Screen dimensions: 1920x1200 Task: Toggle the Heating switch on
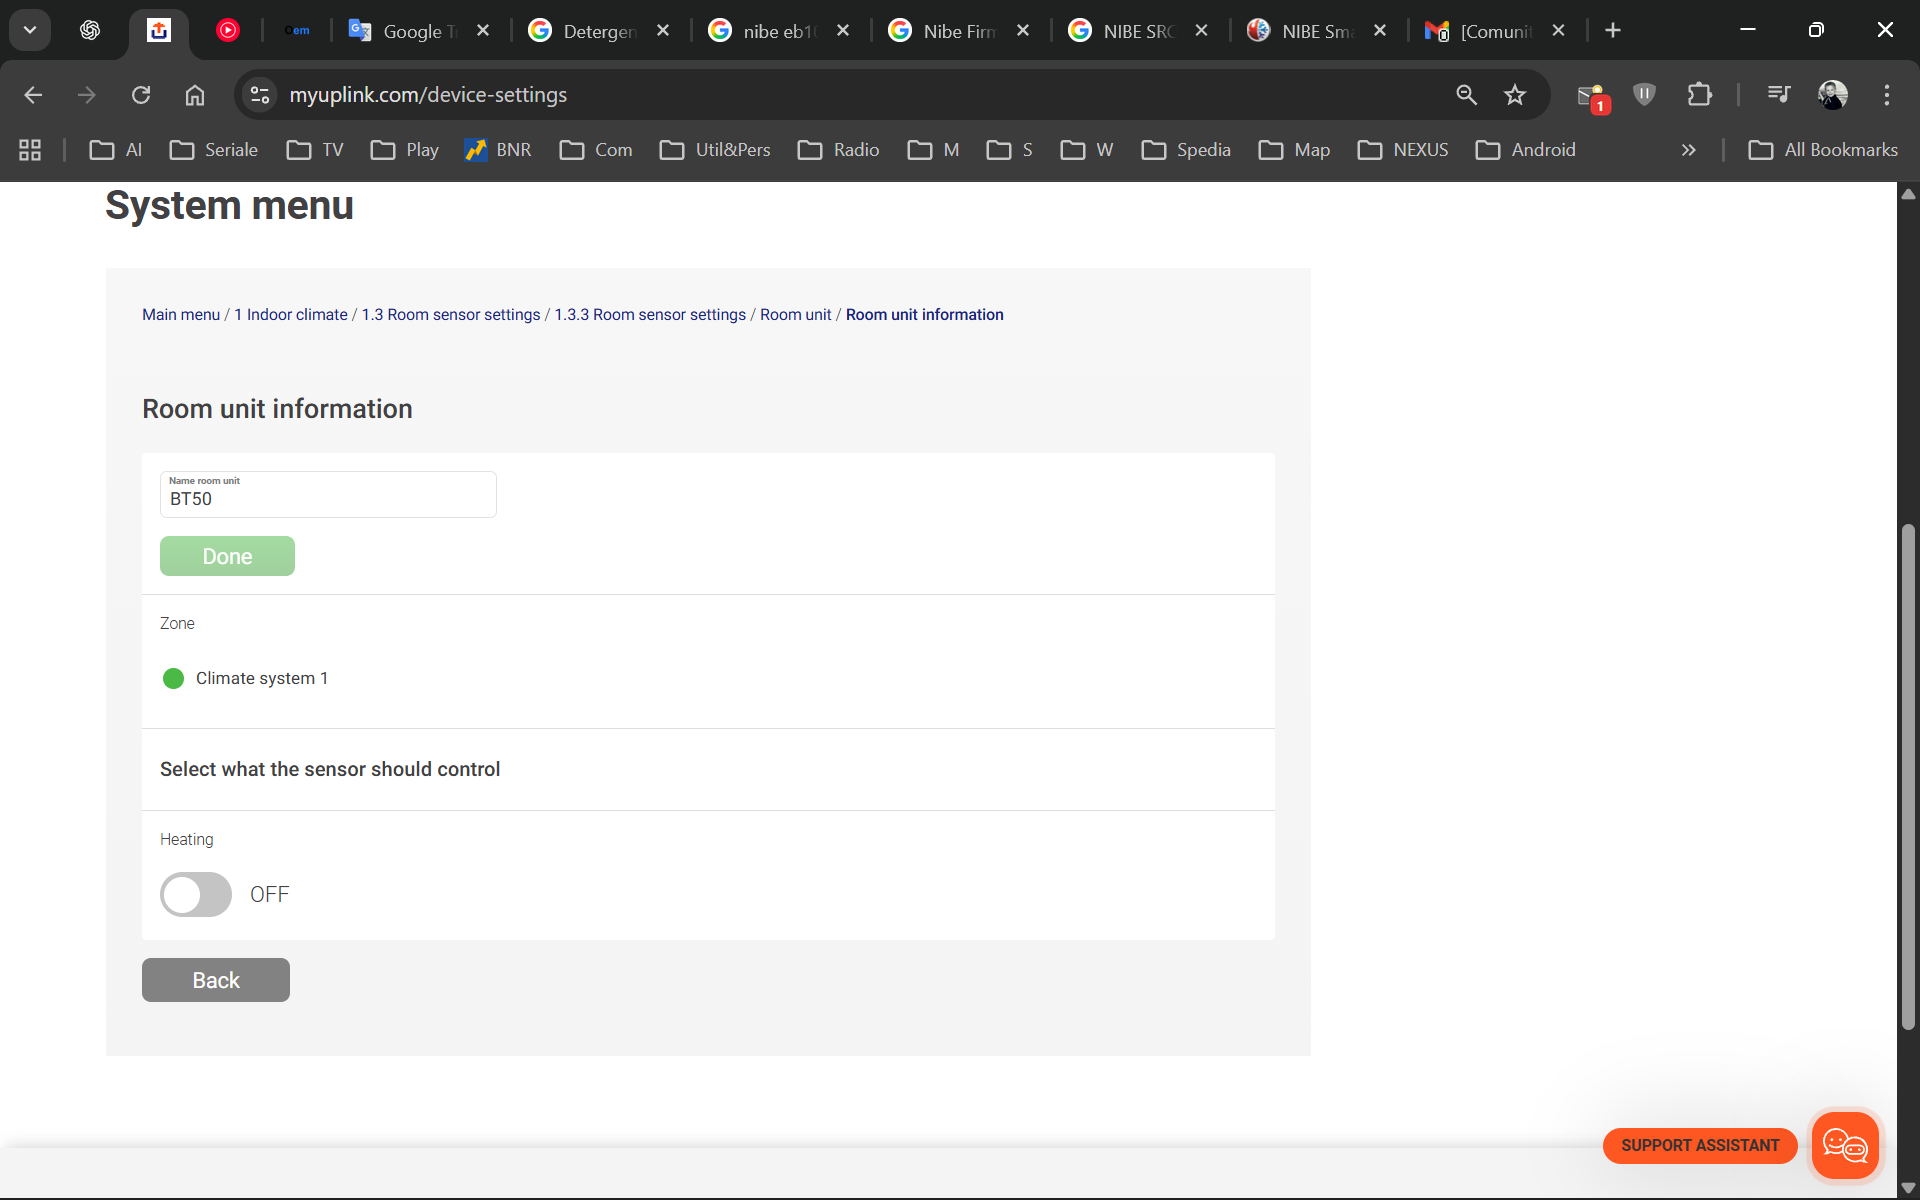click(x=196, y=894)
